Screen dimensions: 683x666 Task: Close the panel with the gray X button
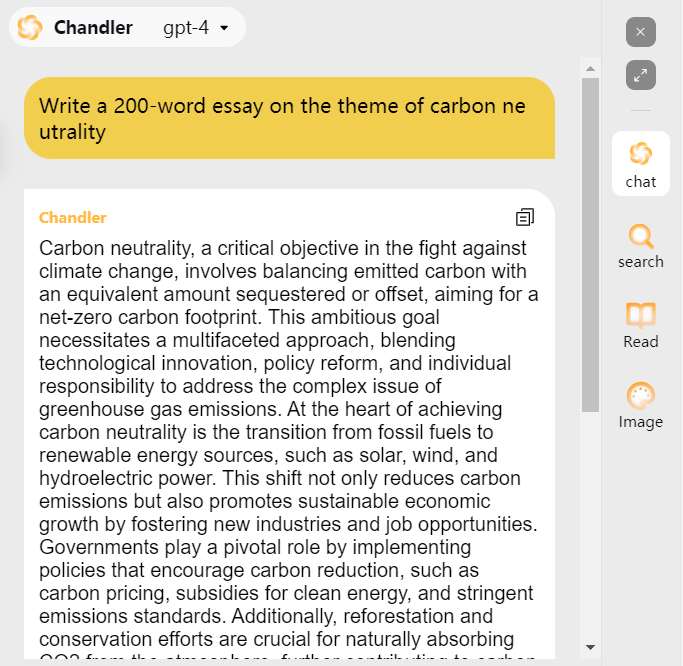pos(641,32)
